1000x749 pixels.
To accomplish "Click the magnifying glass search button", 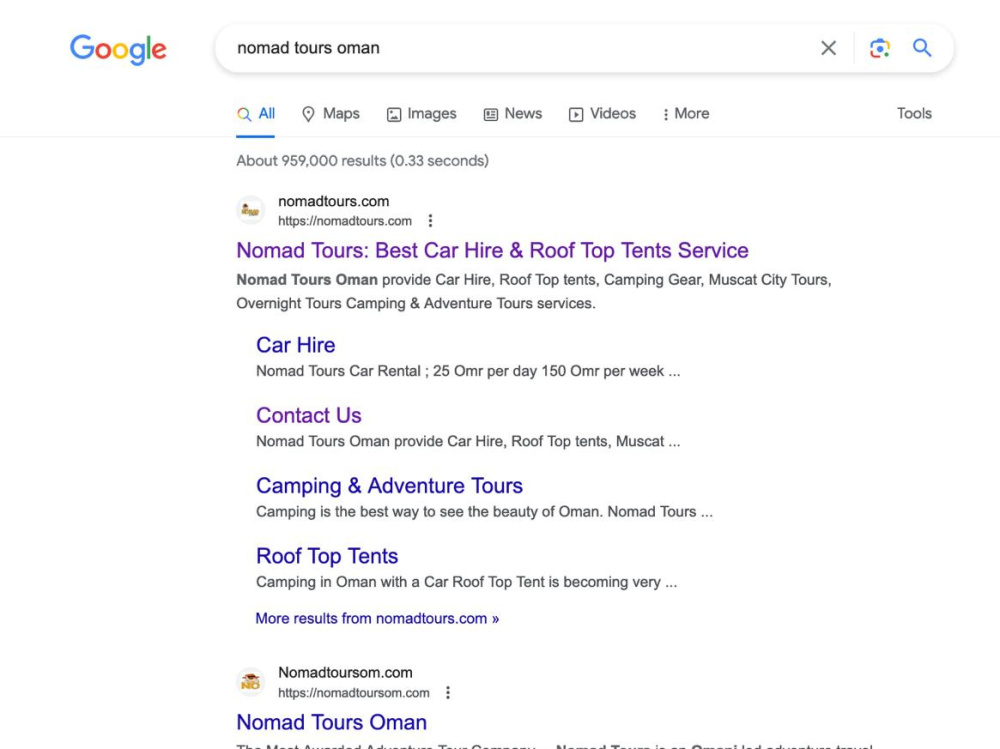I will [x=922, y=48].
